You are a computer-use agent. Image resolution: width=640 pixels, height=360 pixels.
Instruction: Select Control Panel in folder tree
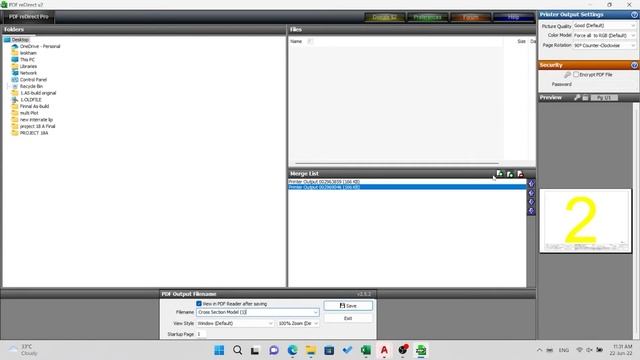33,80
